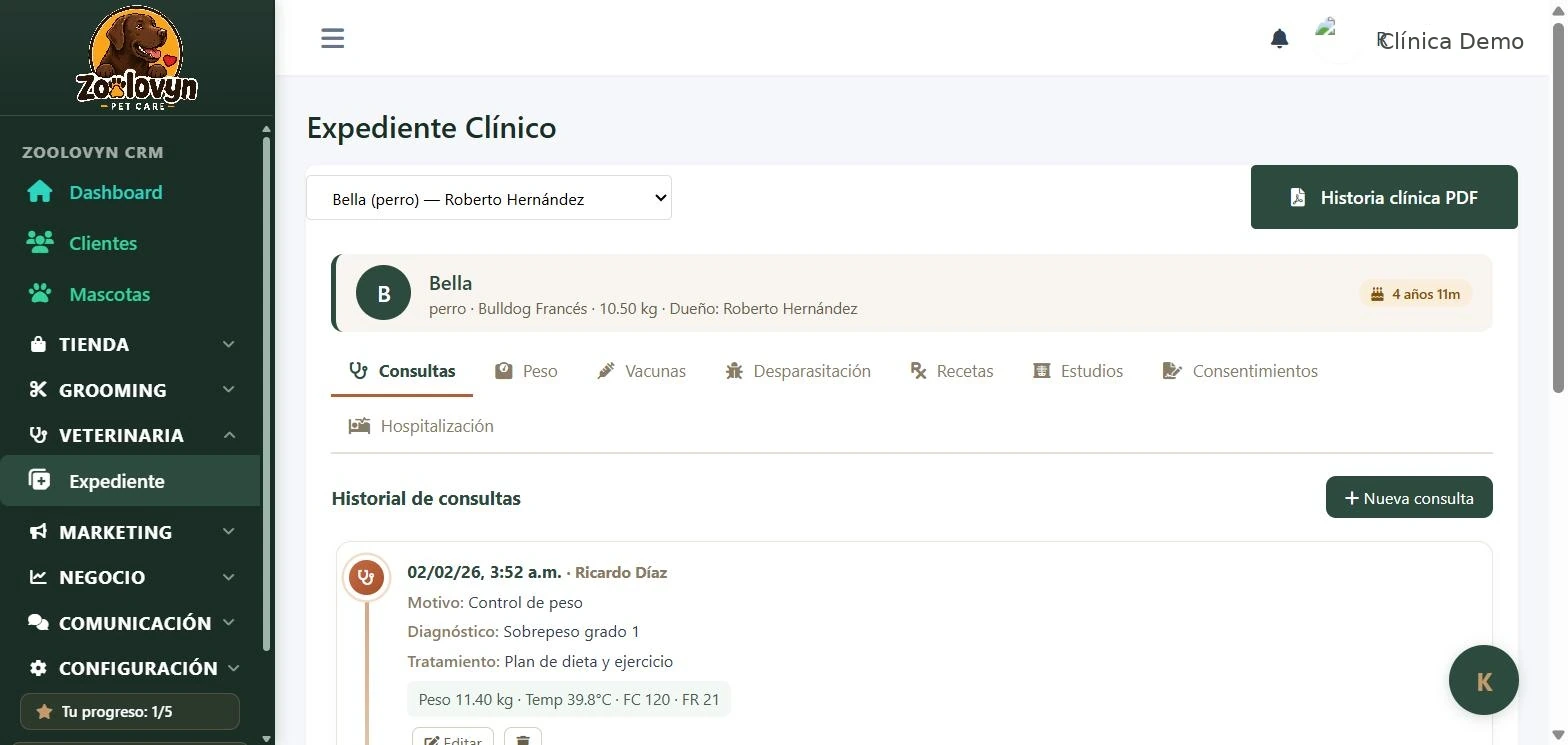Open the Hospitalización tab
1568x745 pixels.
pyautogui.click(x=421, y=426)
